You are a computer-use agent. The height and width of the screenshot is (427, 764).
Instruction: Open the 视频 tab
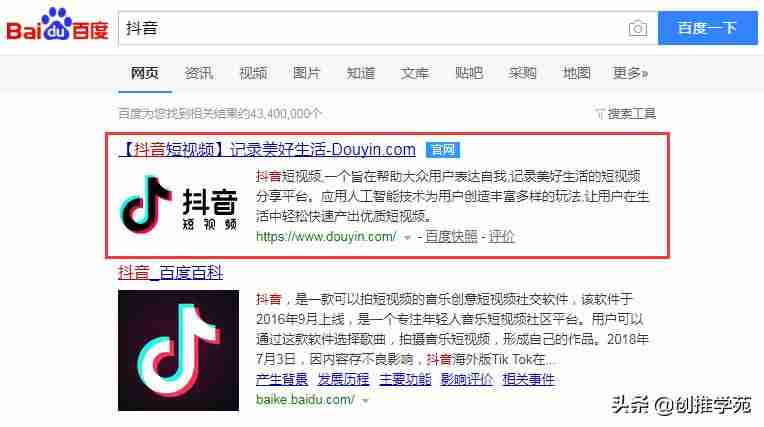pos(253,73)
